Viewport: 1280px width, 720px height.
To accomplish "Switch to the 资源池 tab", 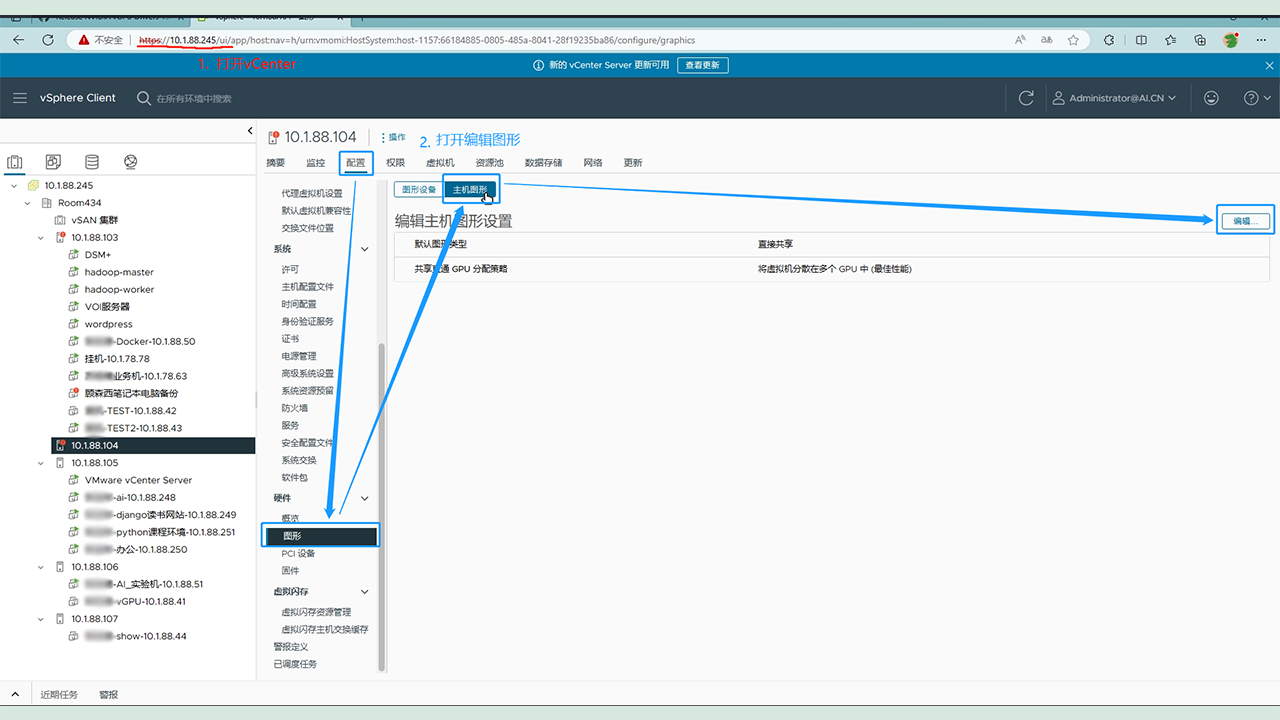I will [490, 163].
